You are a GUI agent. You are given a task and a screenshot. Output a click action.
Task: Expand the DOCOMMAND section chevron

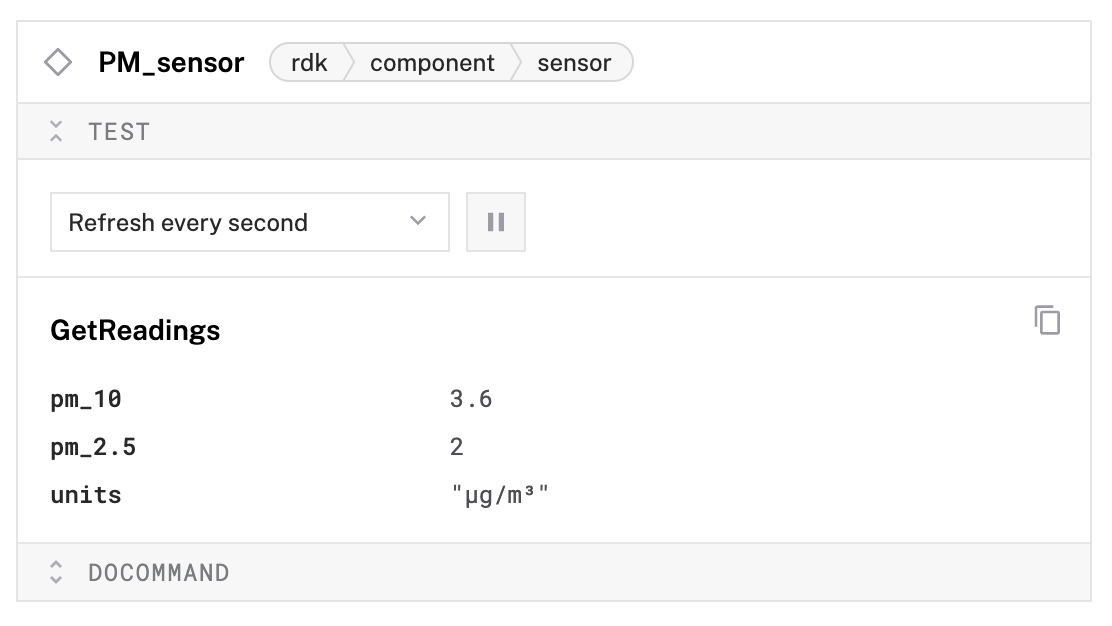pyautogui.click(x=56, y=573)
